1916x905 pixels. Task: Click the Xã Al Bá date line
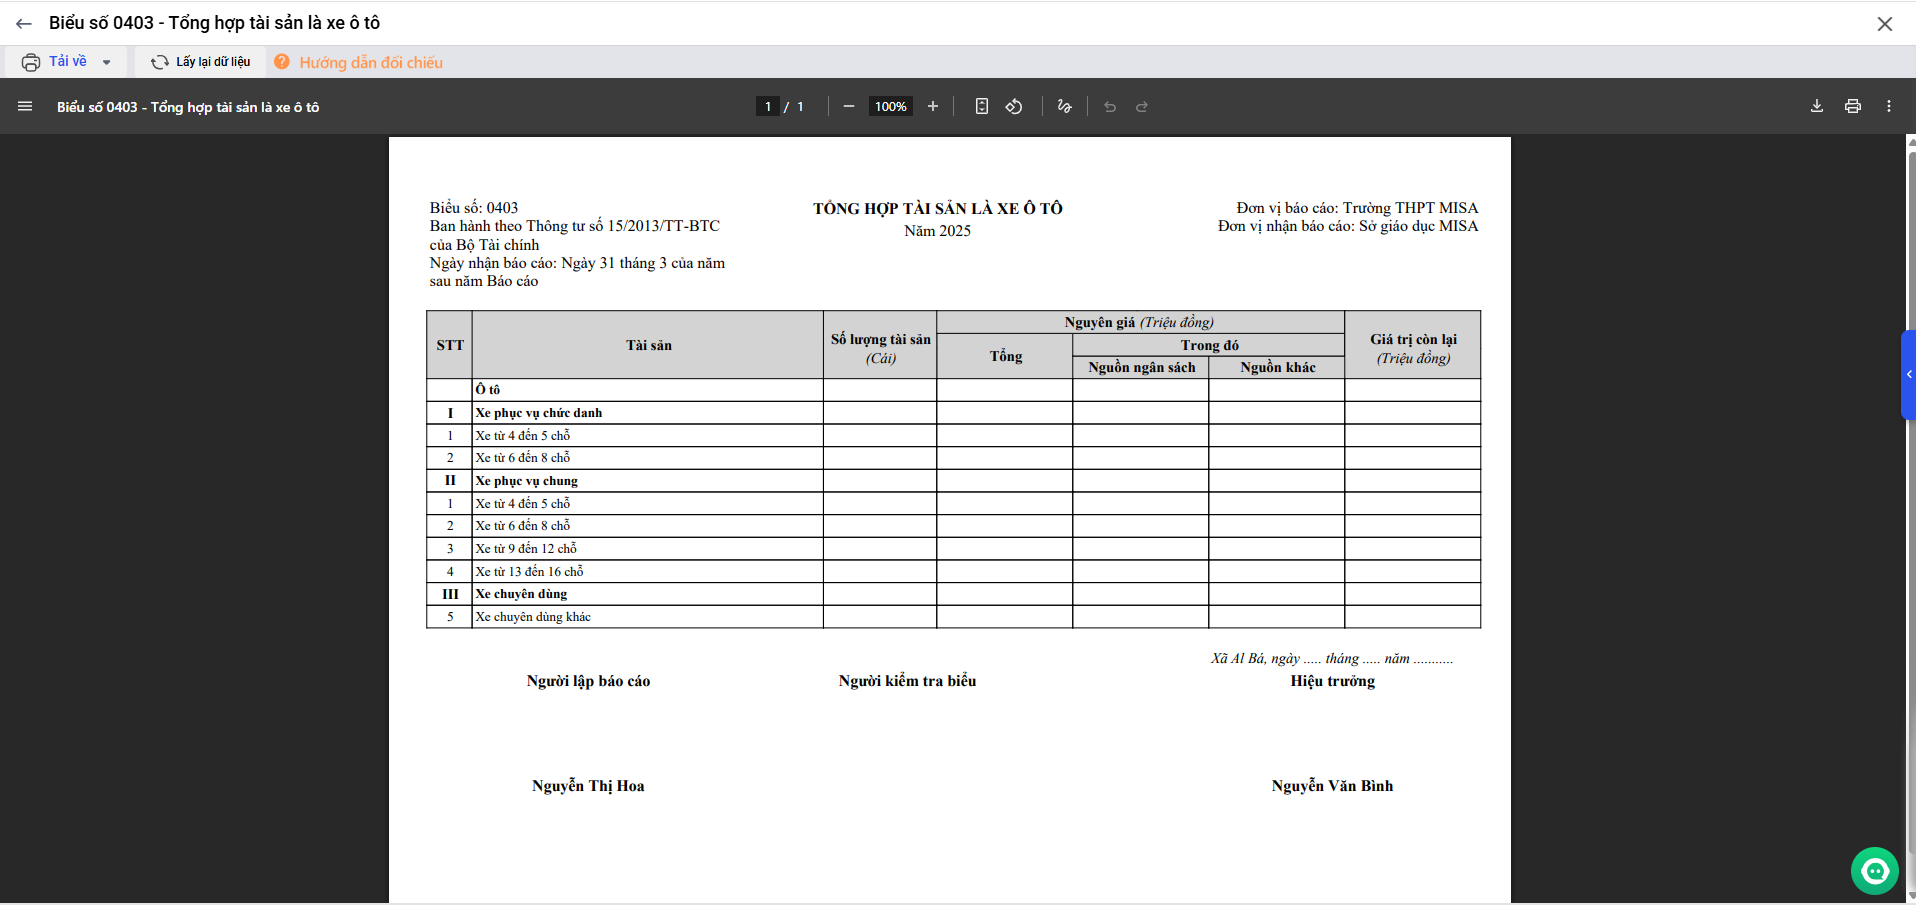1332,658
